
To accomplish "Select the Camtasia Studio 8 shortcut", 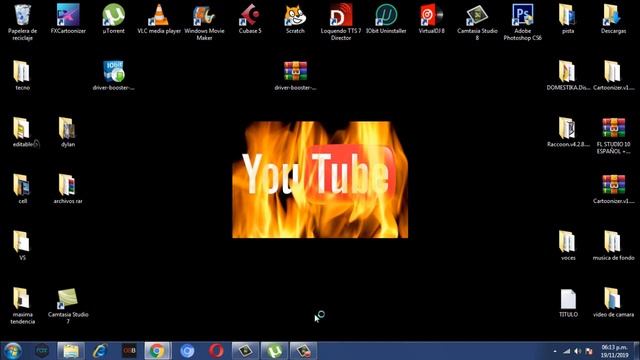I will pyautogui.click(x=477, y=15).
